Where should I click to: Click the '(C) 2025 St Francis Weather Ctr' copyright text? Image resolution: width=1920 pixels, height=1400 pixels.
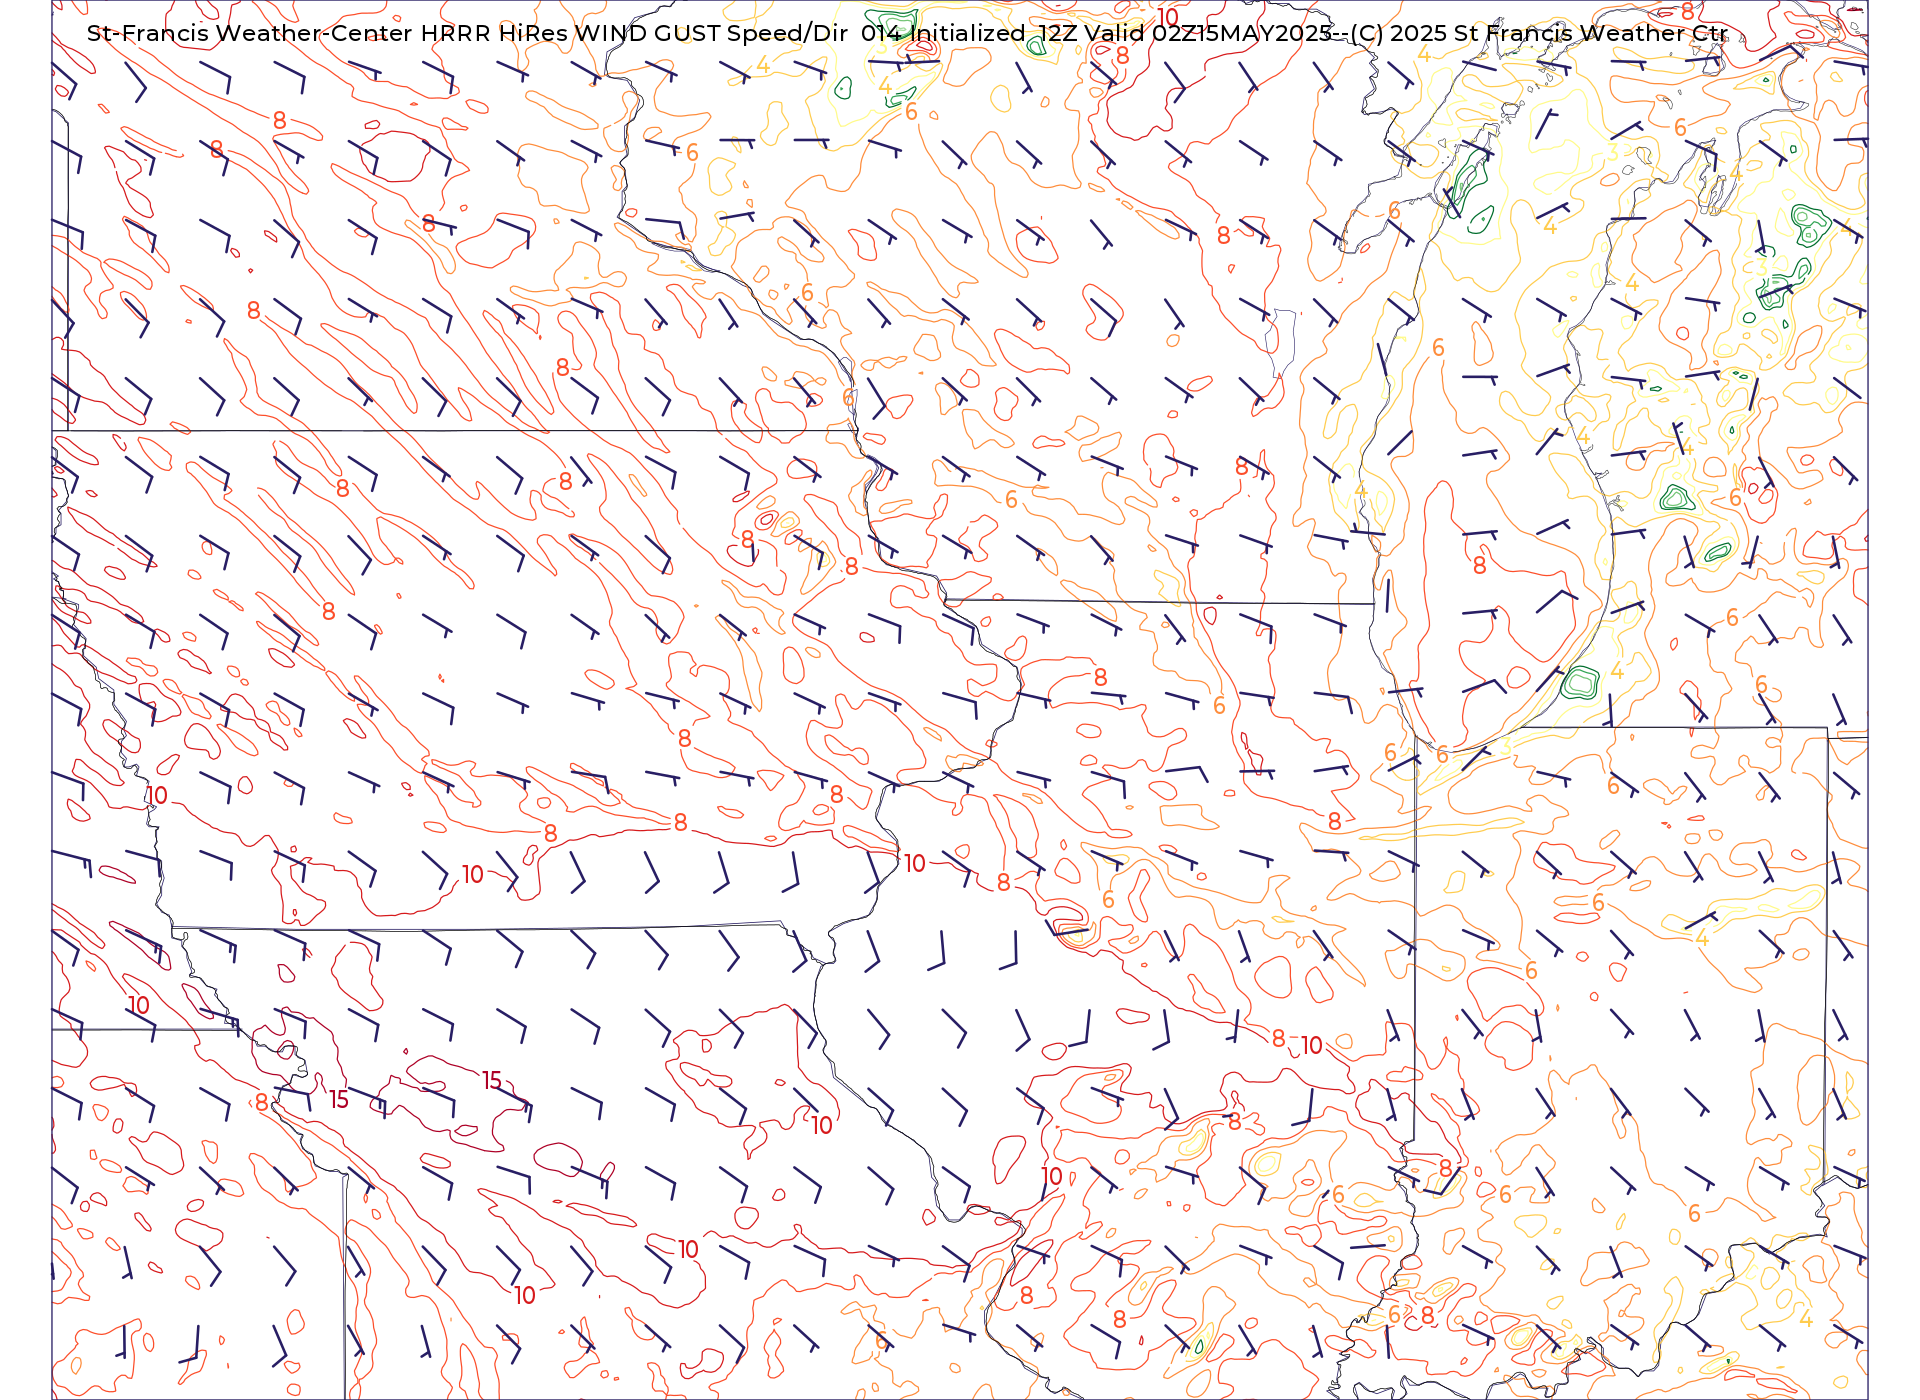(x=1538, y=33)
